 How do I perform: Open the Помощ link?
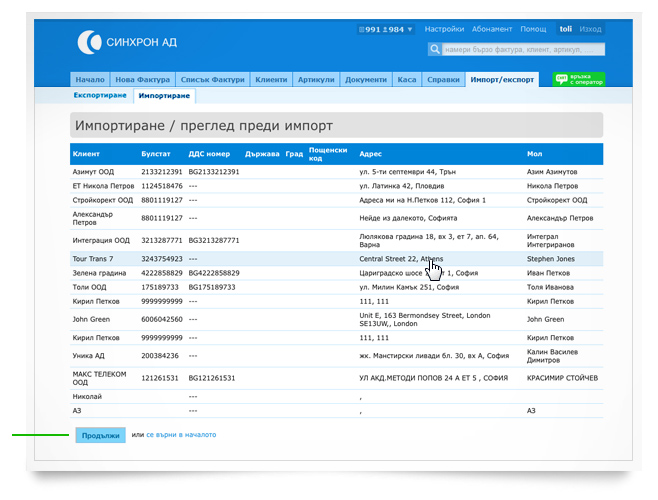tap(533, 30)
